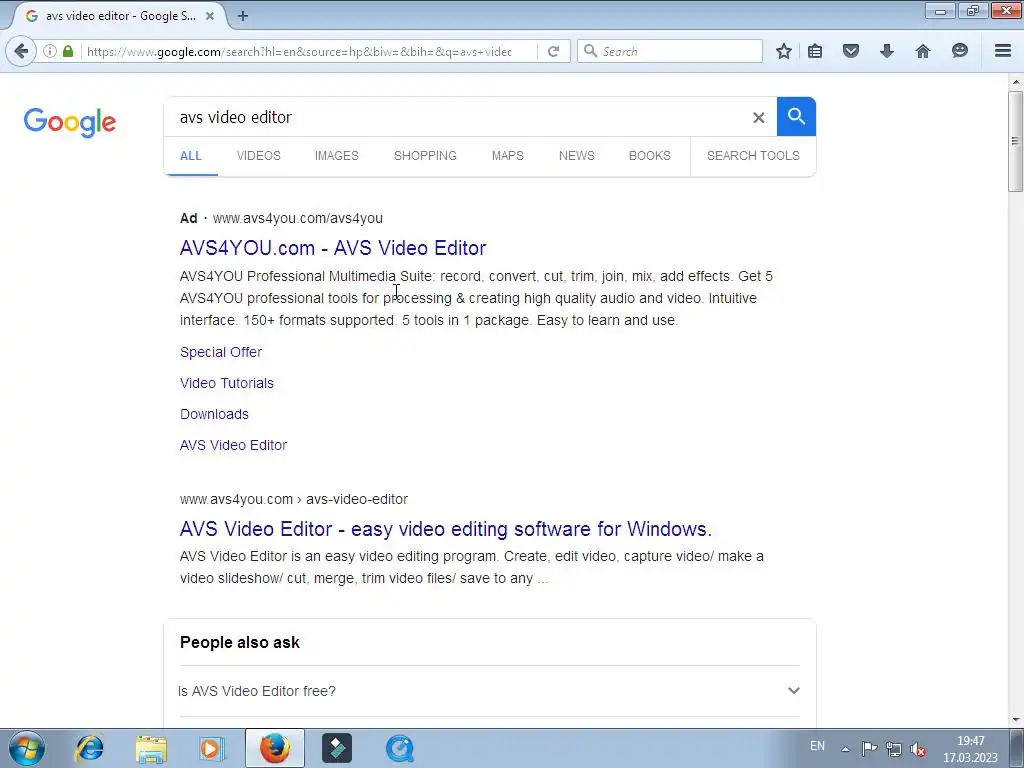This screenshot has height=768, width=1024.
Task: Open the AVS4YOU.com - AVS Video Editor ad link
Action: tap(333, 248)
